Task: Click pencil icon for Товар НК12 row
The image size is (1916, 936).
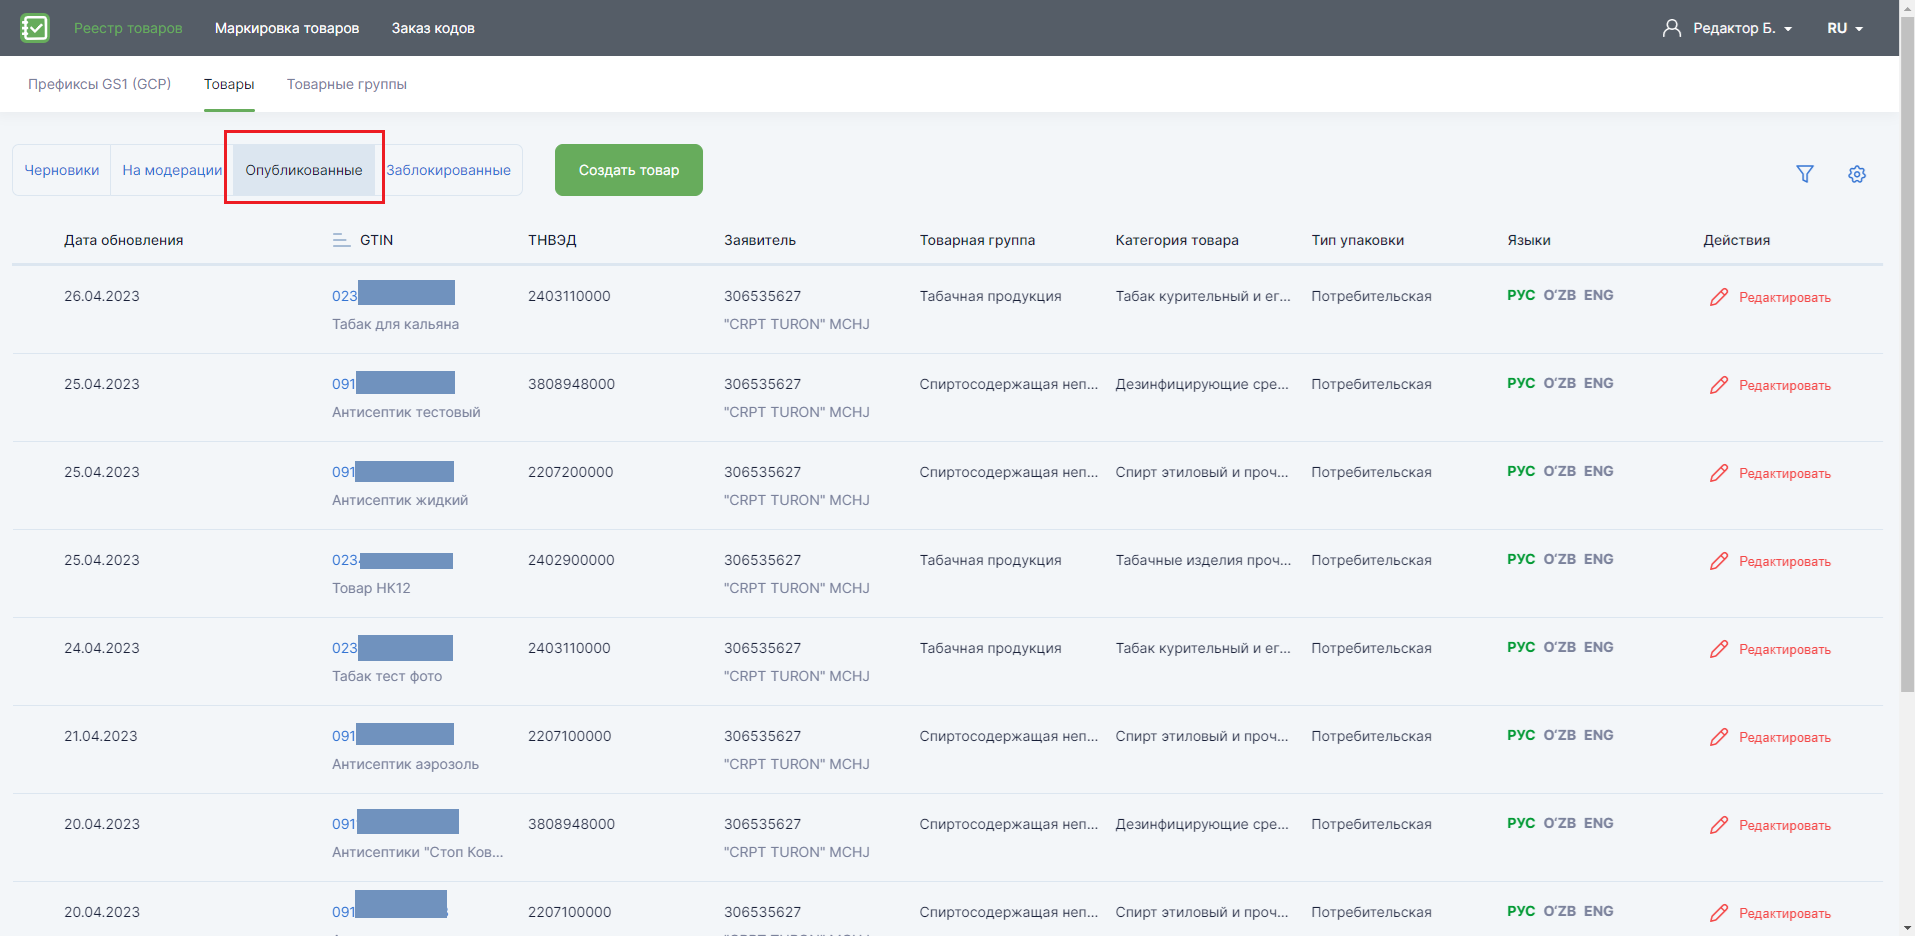Action: (x=1719, y=561)
